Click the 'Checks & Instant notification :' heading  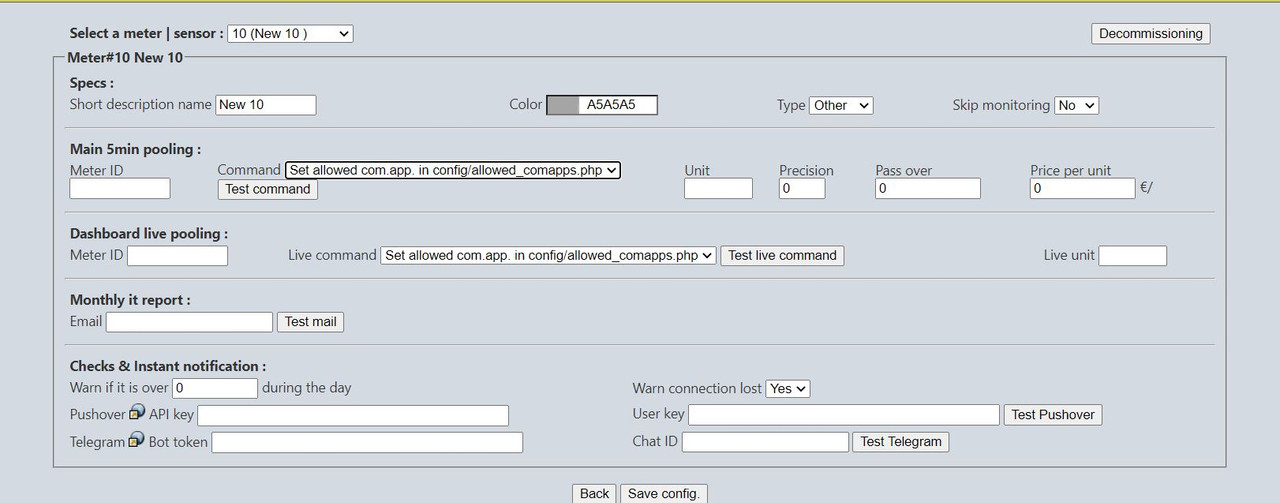click(168, 366)
